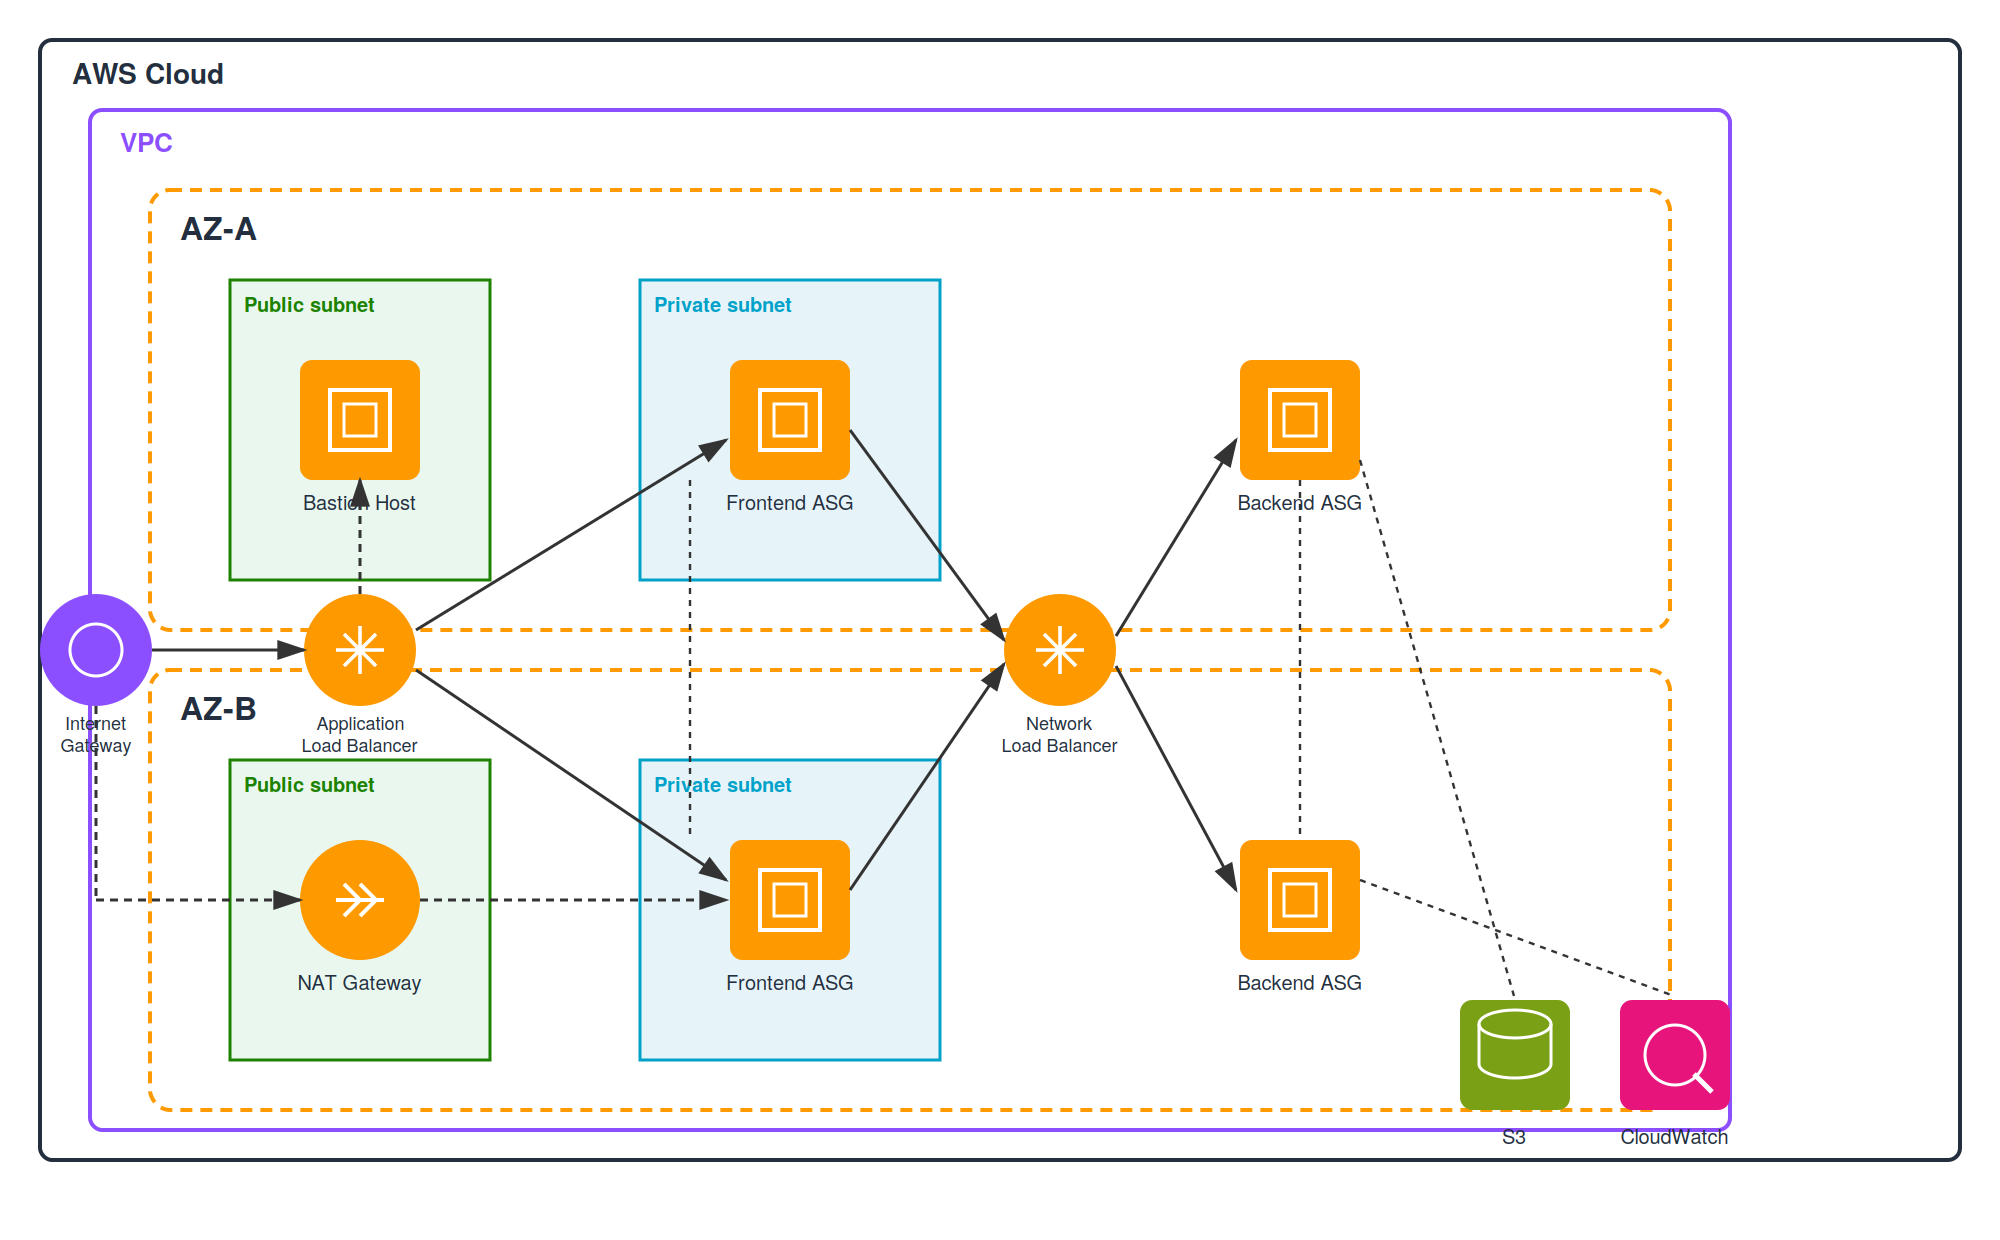Click the Application Load Balancer text label

[x=360, y=734]
